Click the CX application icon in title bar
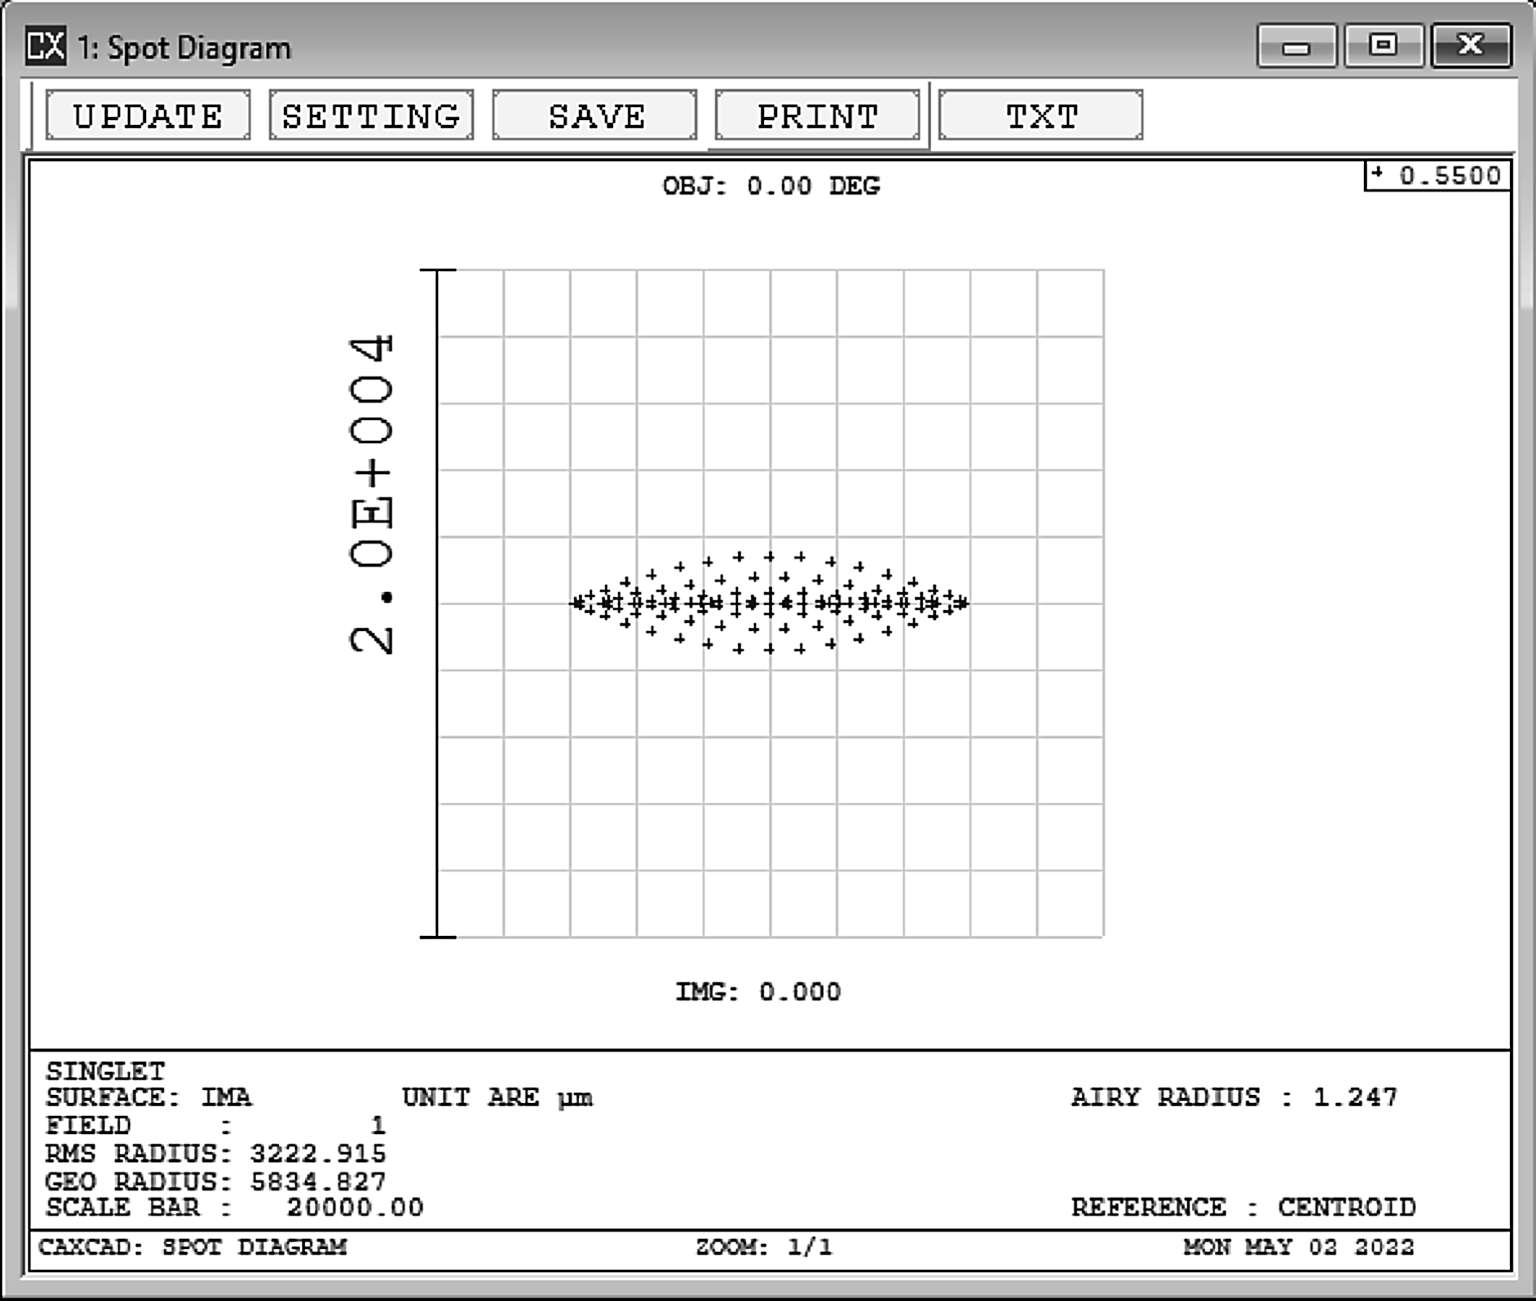Viewport: 1536px width, 1301px height. tap(45, 46)
